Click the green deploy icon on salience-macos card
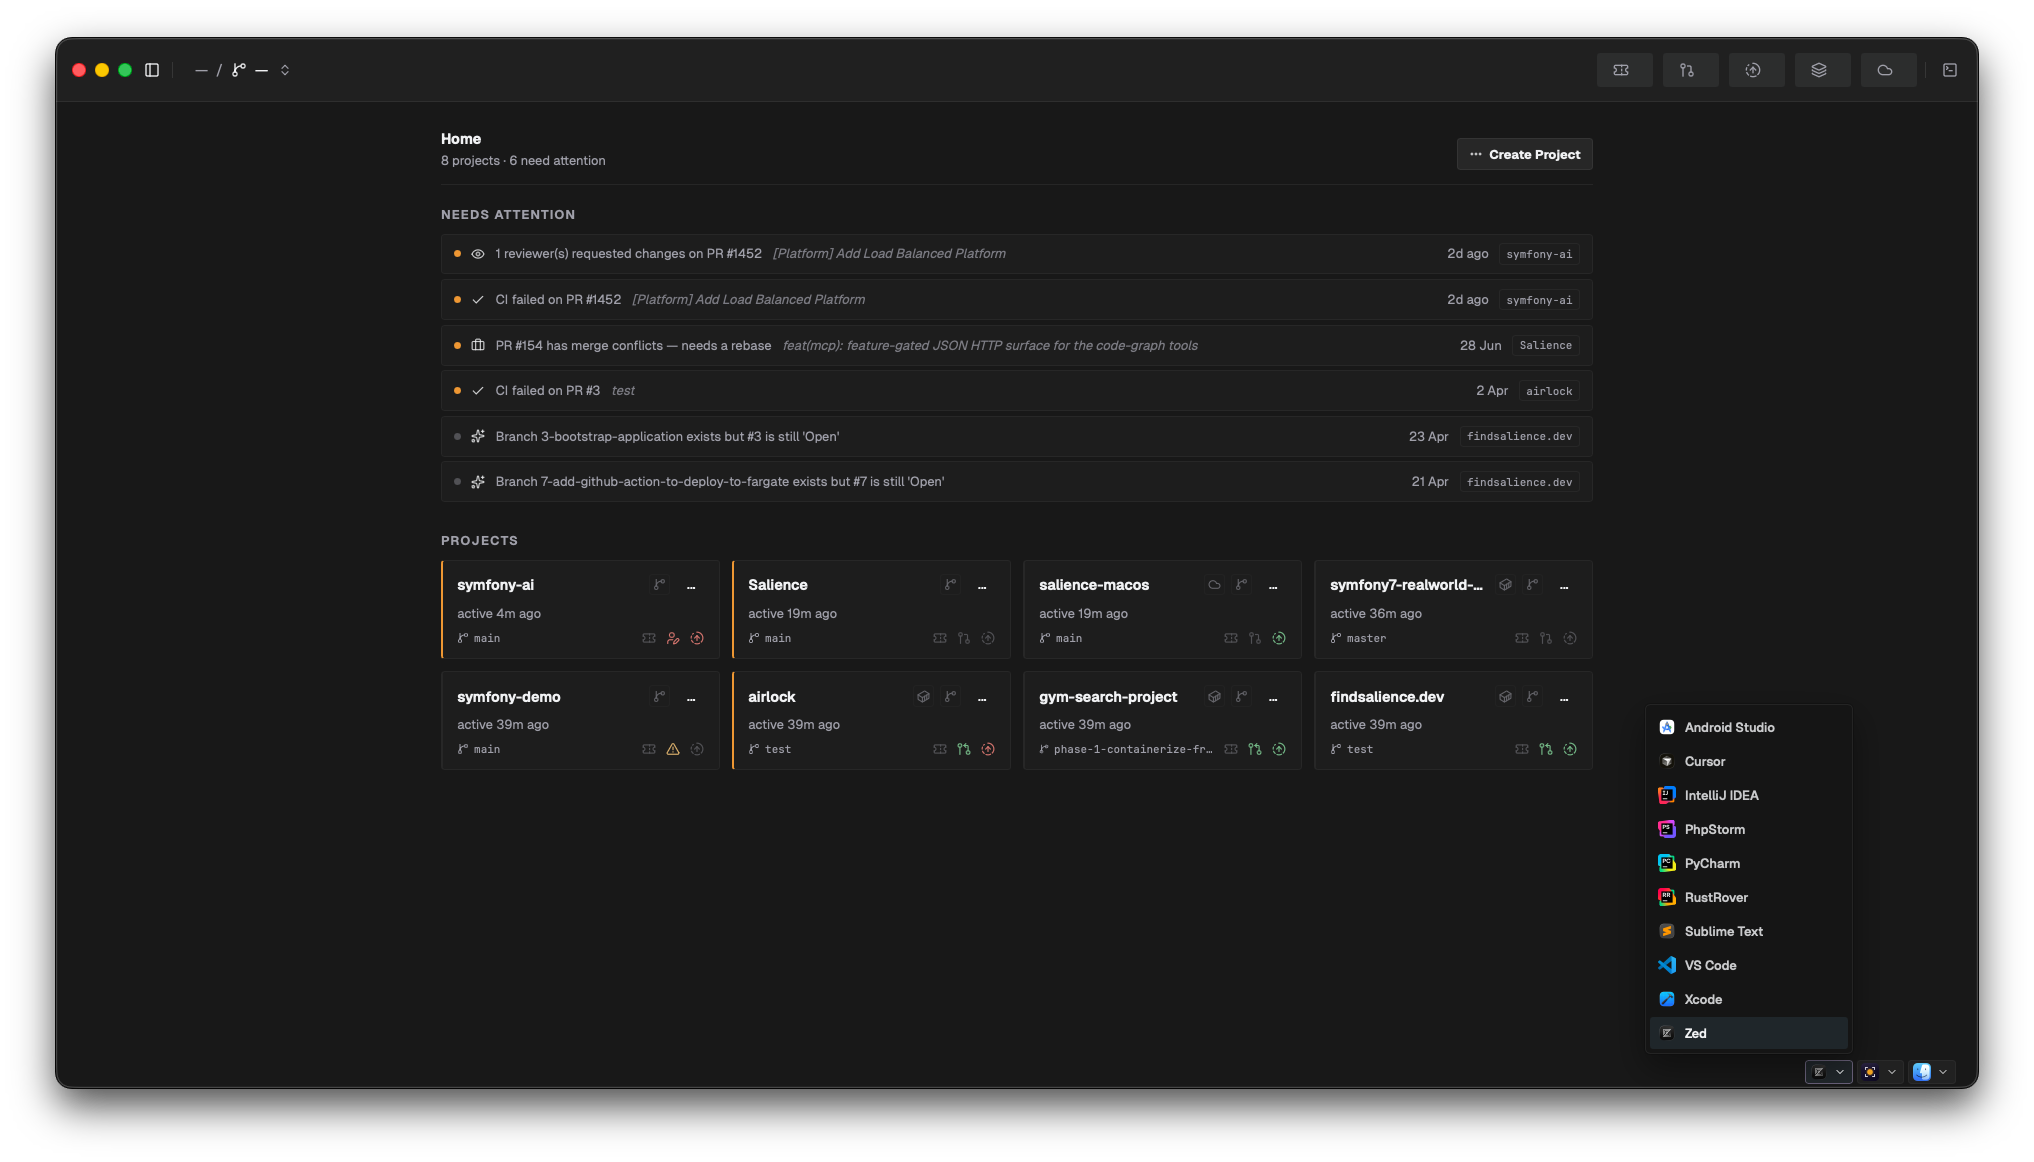 [x=1279, y=638]
